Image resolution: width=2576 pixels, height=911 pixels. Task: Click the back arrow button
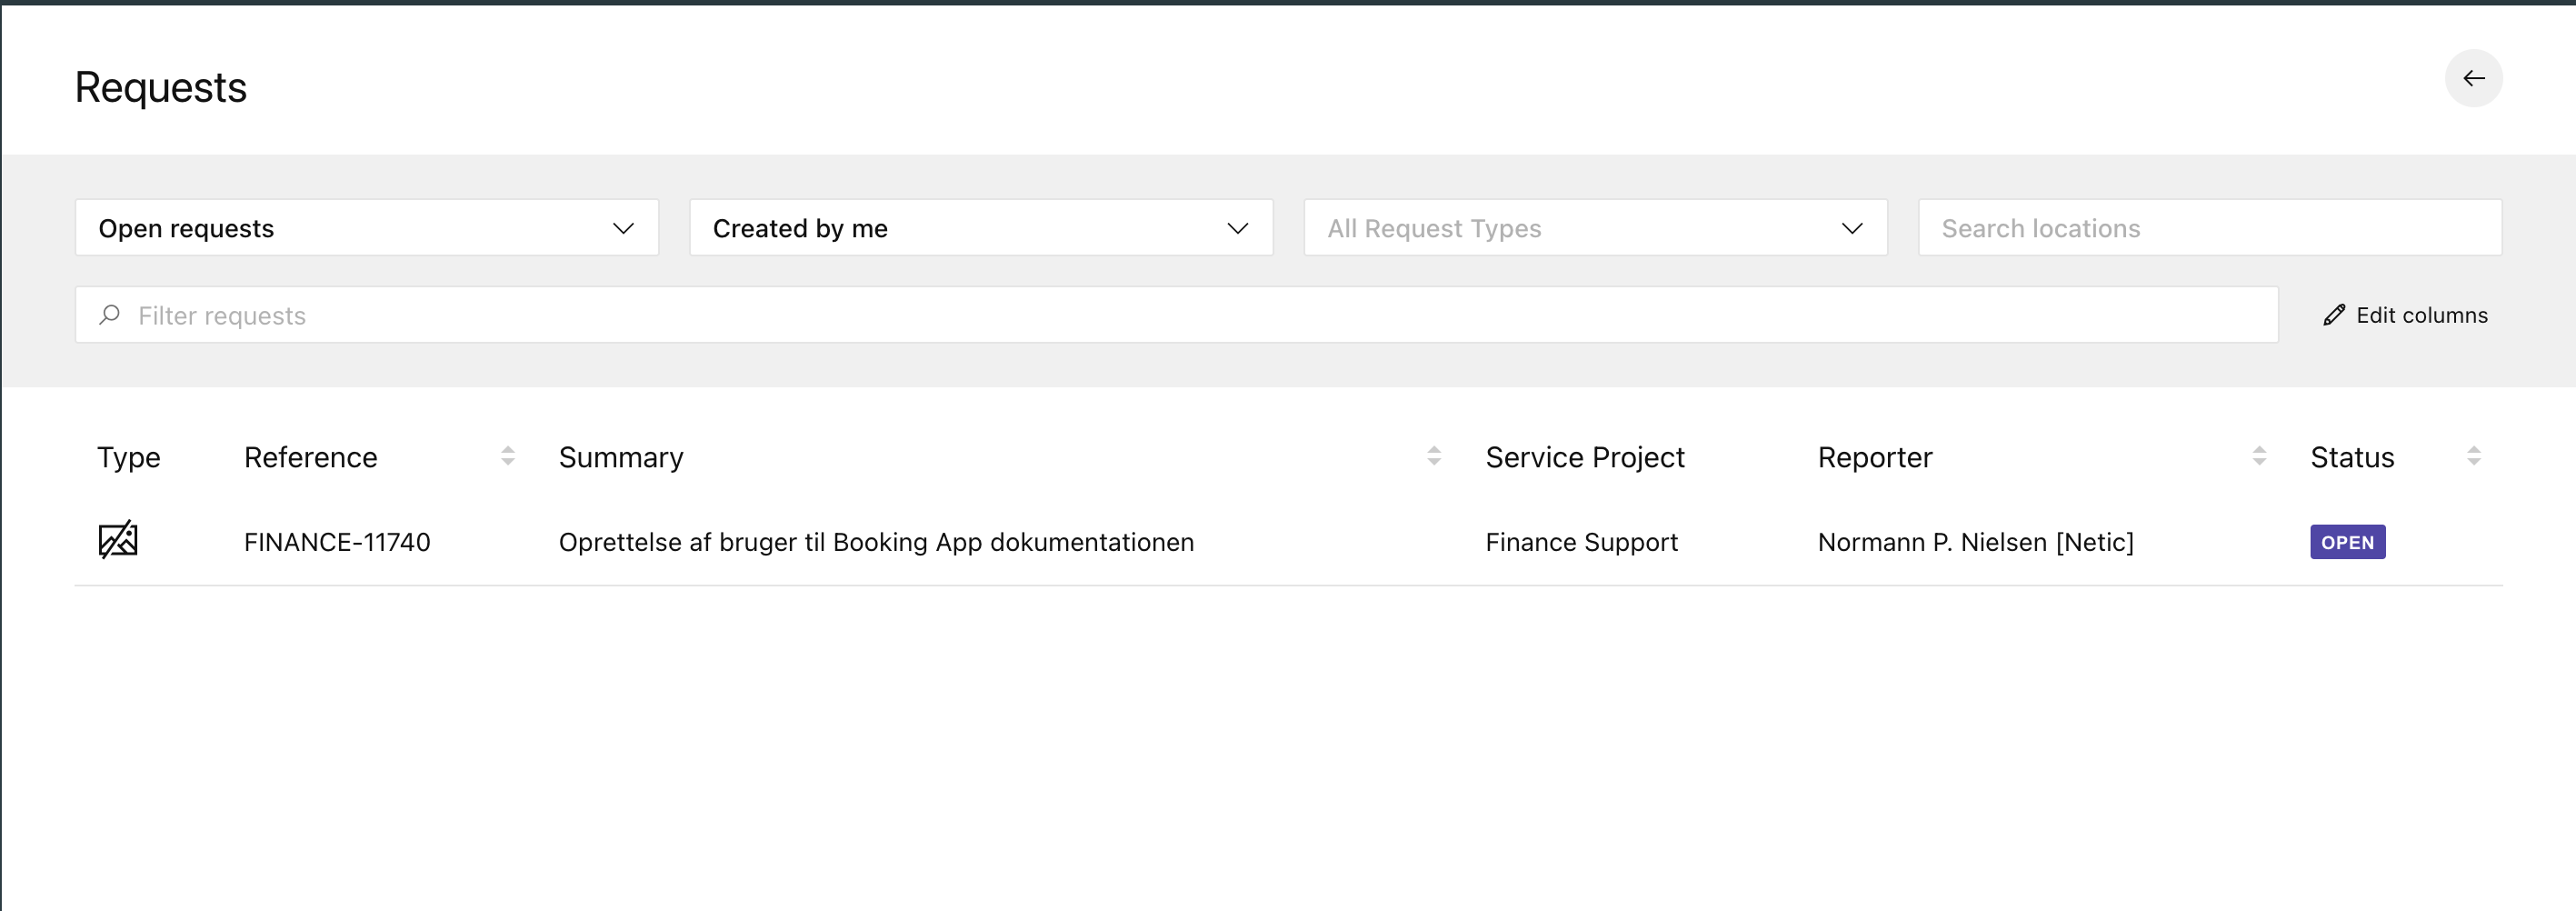[x=2473, y=78]
